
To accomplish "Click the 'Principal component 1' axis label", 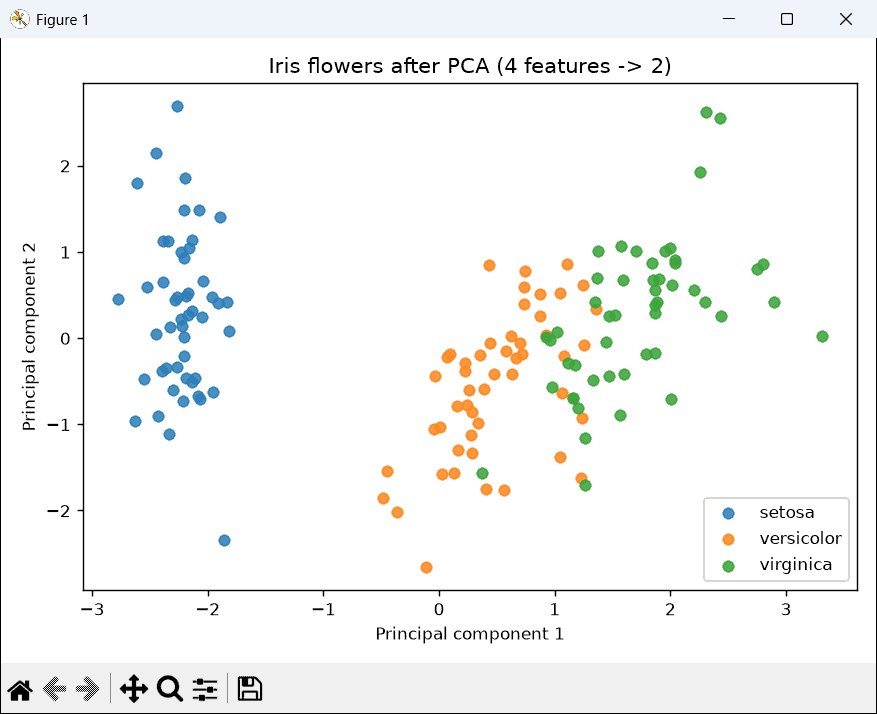I will click(469, 634).
